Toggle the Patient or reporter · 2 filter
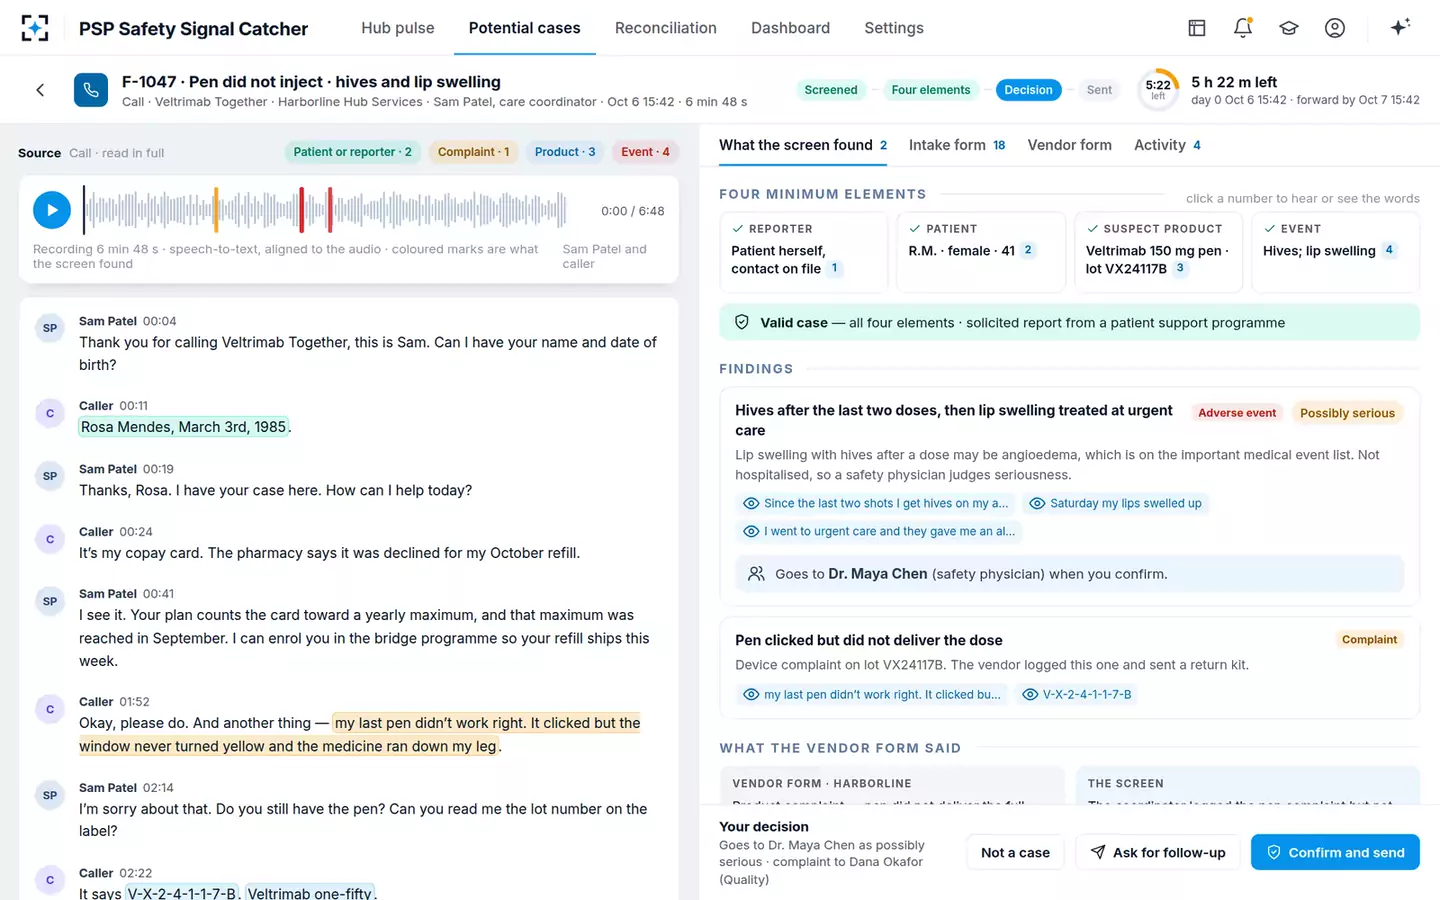This screenshot has width=1440, height=900. coord(352,152)
